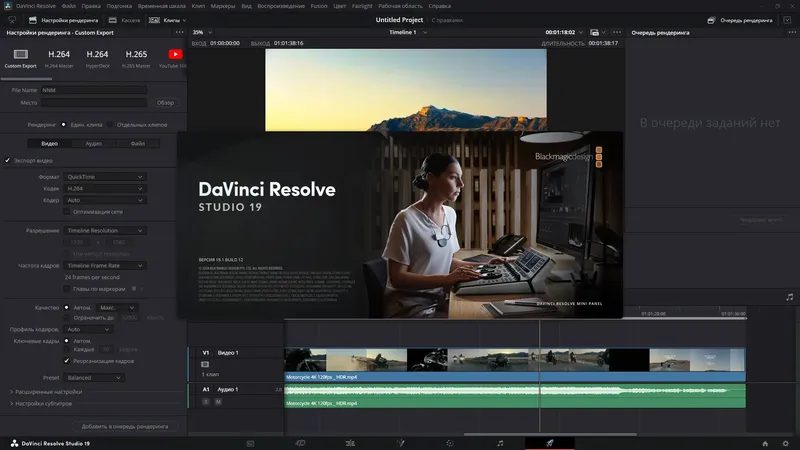Expand the subtitle settings section
Image resolution: width=800 pixels, height=450 pixels.
41,404
